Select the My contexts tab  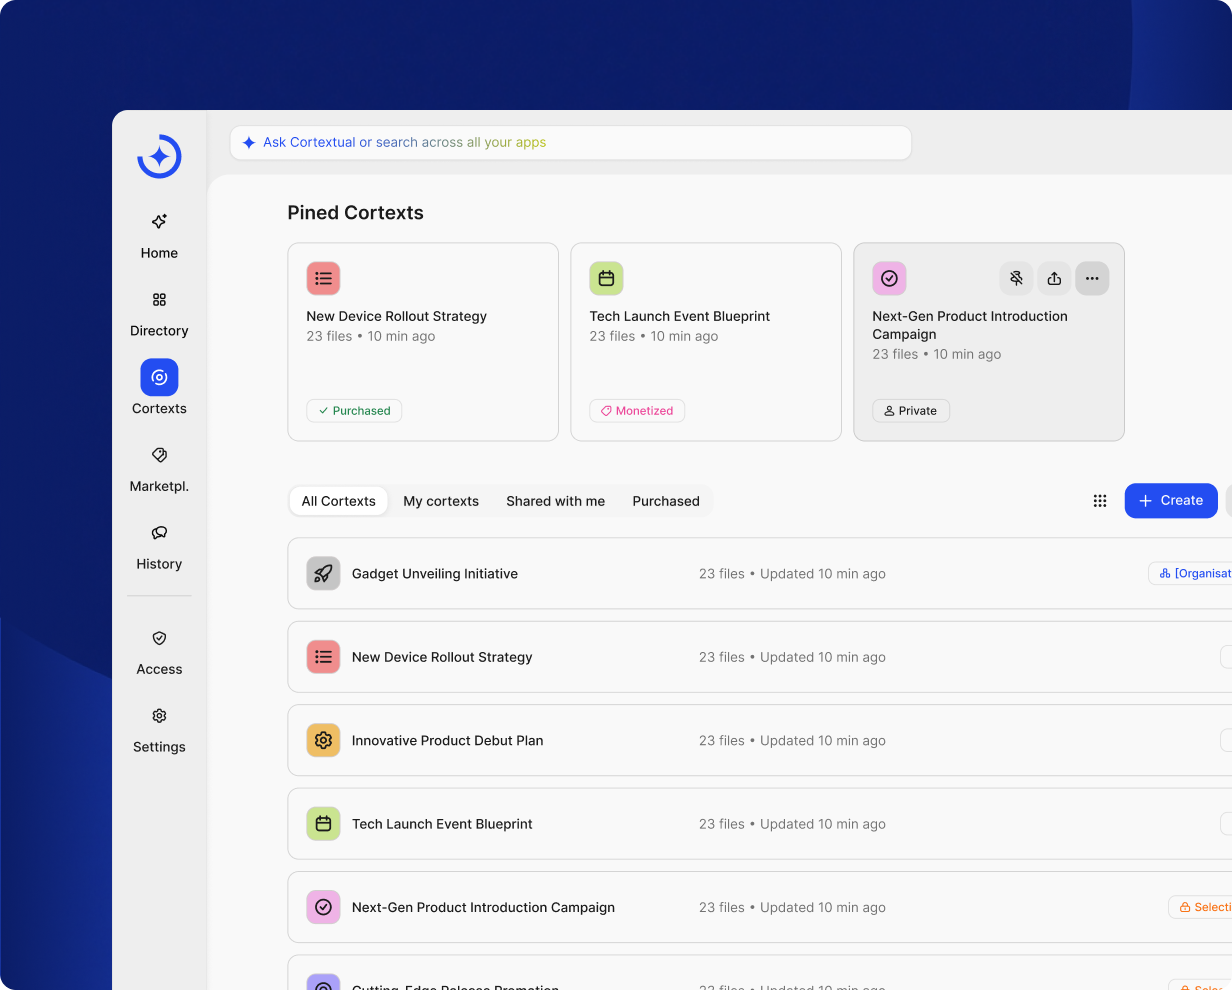441,501
